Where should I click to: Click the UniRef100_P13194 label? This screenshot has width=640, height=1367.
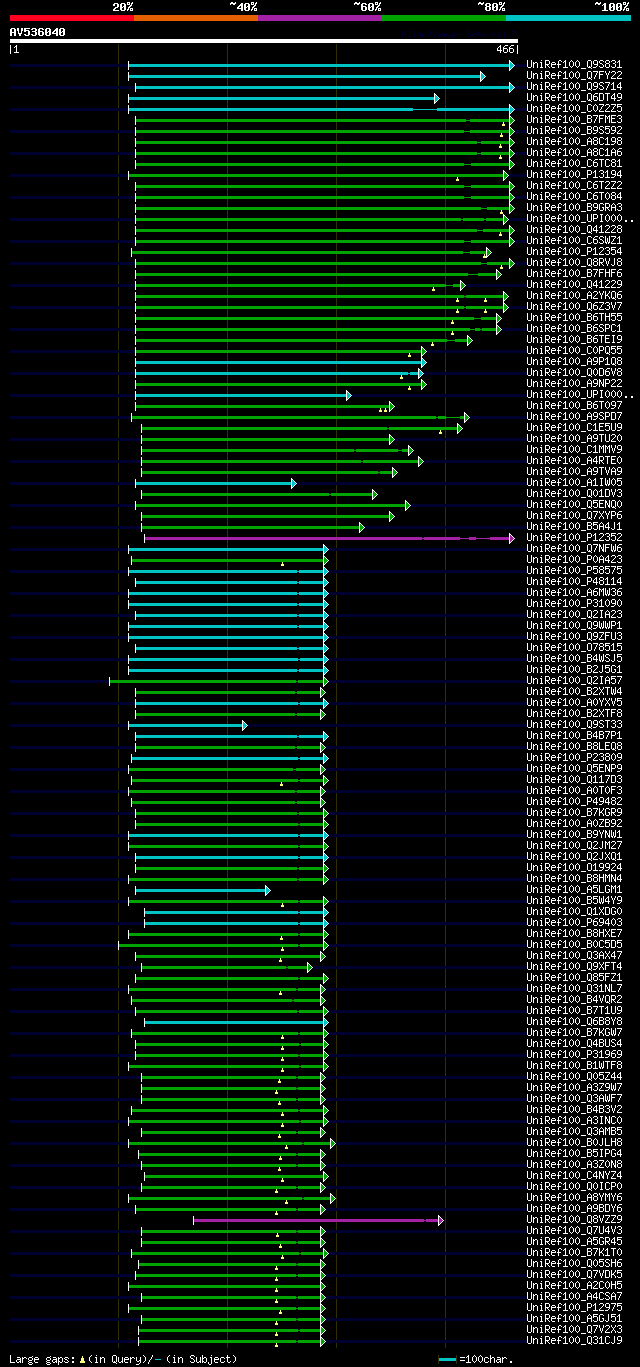pos(574,174)
